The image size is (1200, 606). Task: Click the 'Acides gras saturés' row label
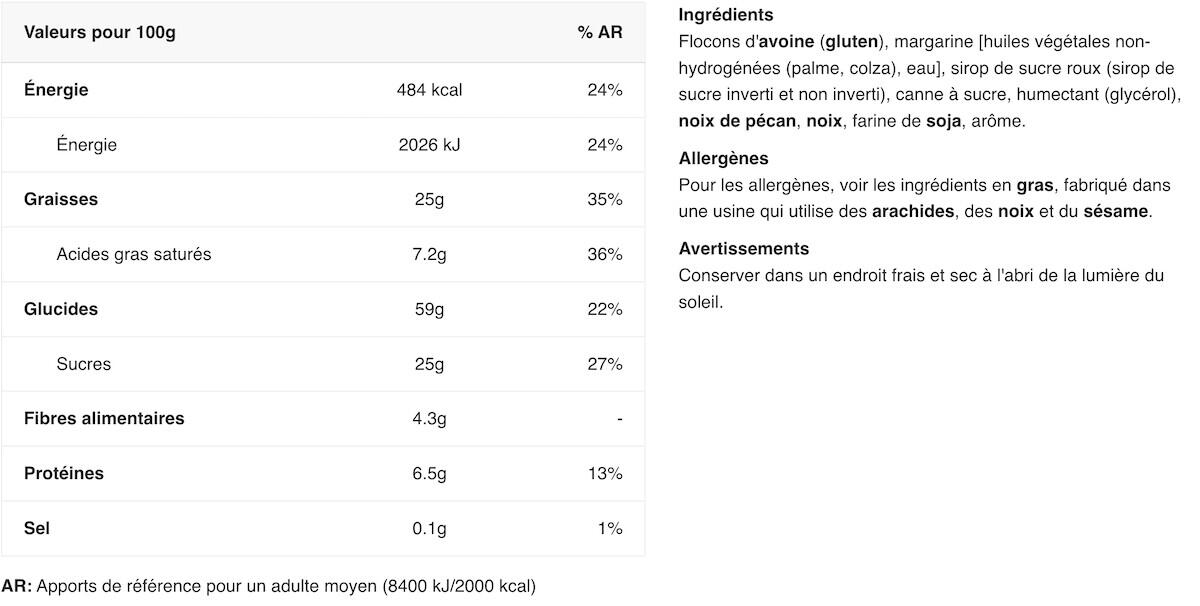pos(134,254)
